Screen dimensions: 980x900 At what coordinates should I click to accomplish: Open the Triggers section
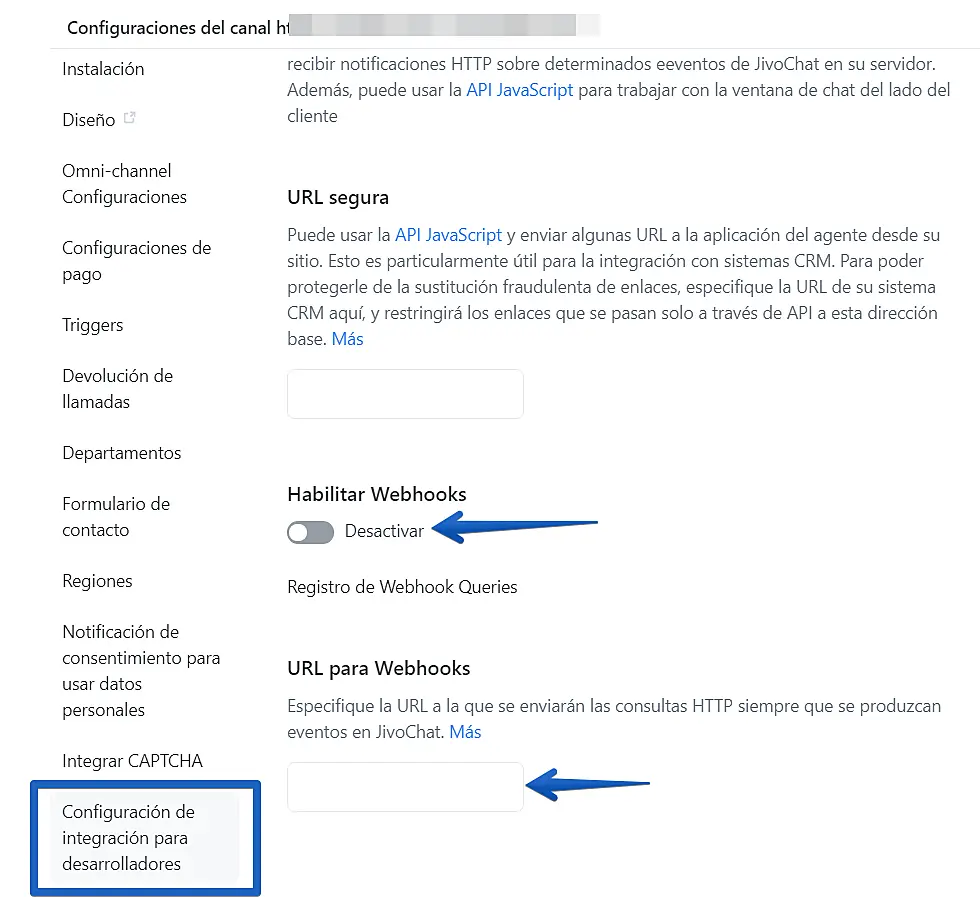pyautogui.click(x=93, y=325)
